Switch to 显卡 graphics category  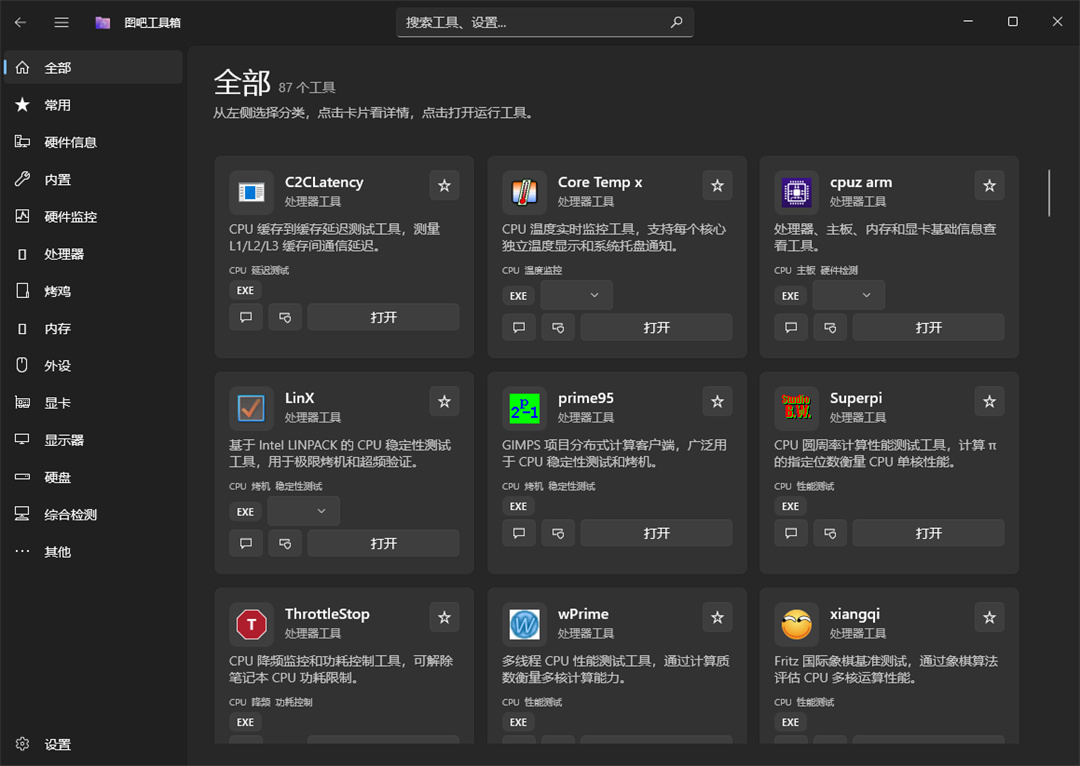coord(93,402)
